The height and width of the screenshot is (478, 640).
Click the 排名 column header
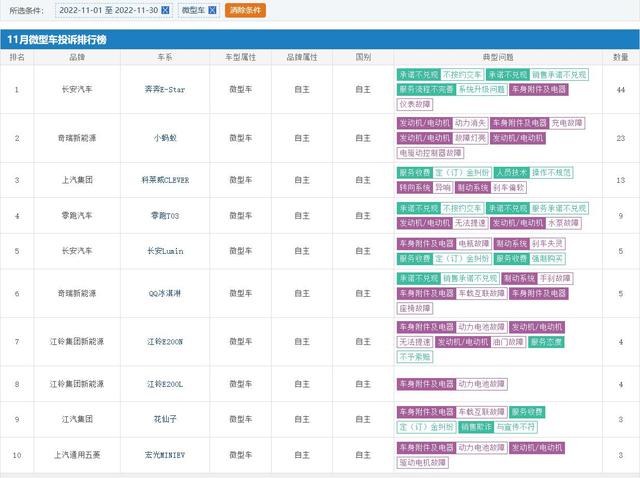(17, 57)
